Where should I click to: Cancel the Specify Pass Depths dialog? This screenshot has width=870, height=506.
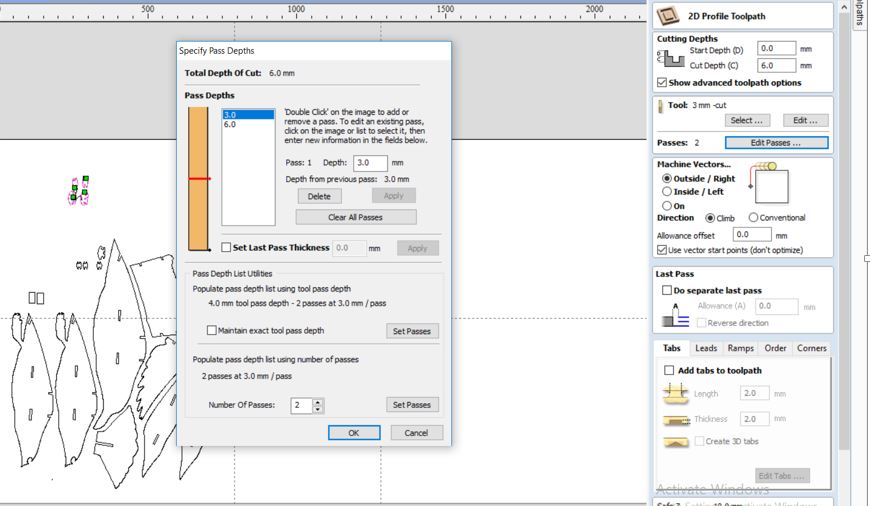pyautogui.click(x=416, y=433)
